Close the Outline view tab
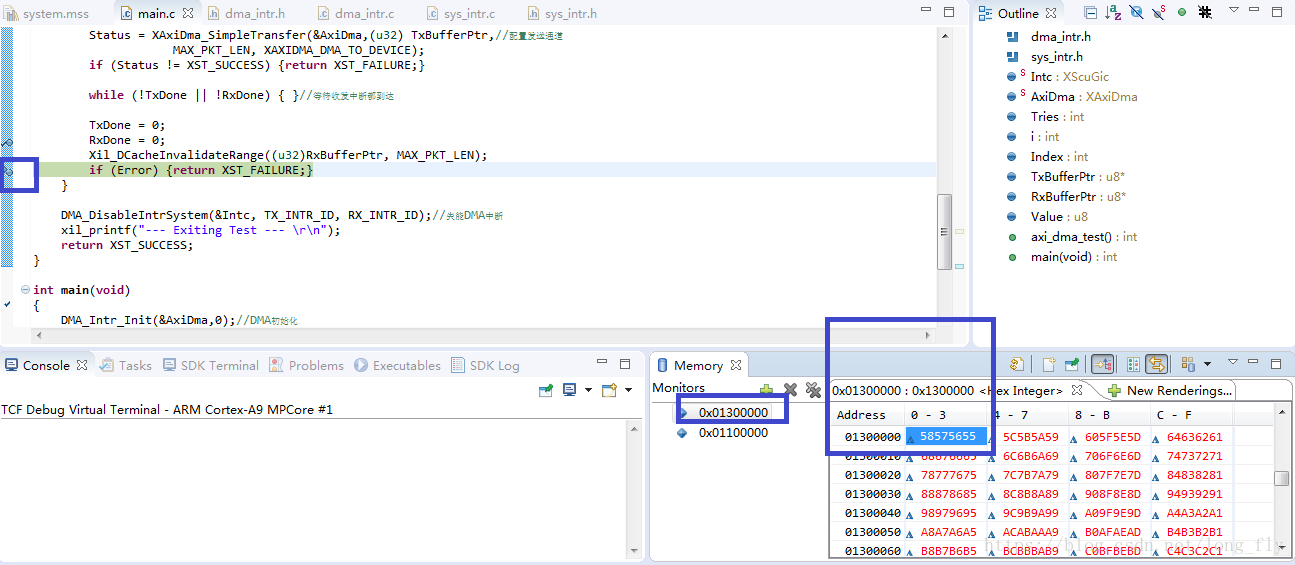This screenshot has width=1295, height=565. coord(1051,13)
